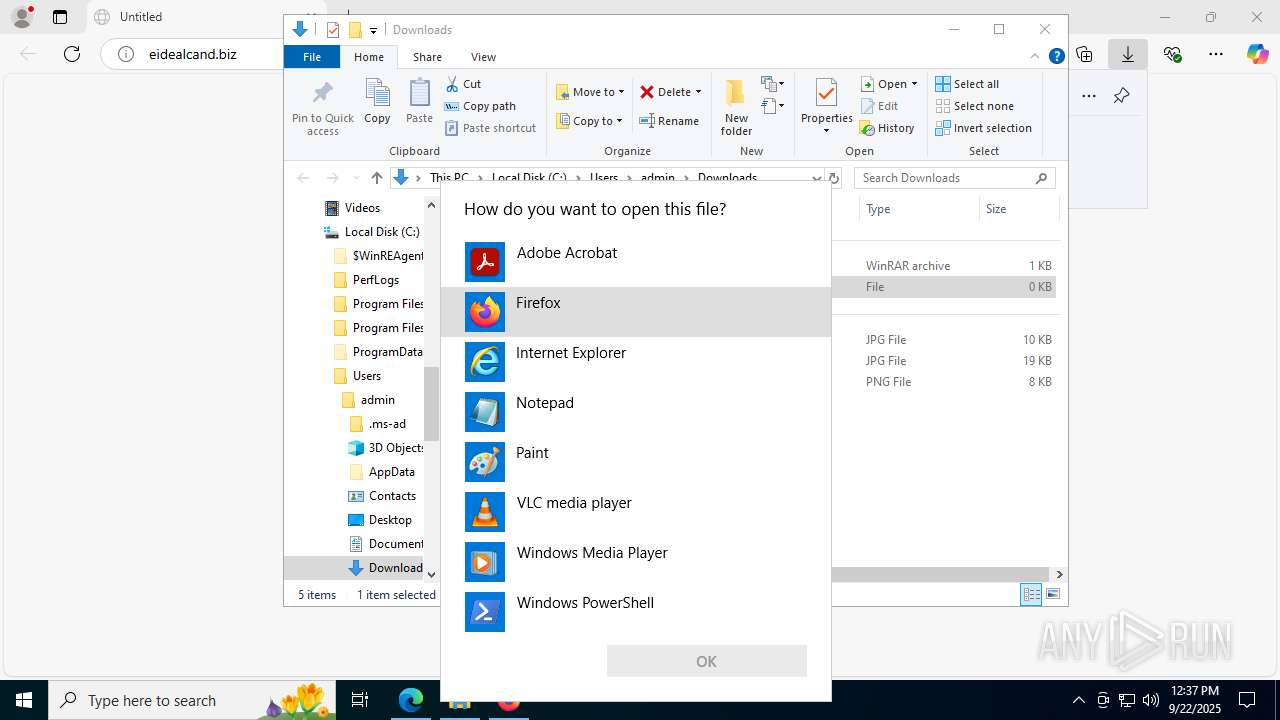Click the Search Downloads field

(955, 178)
